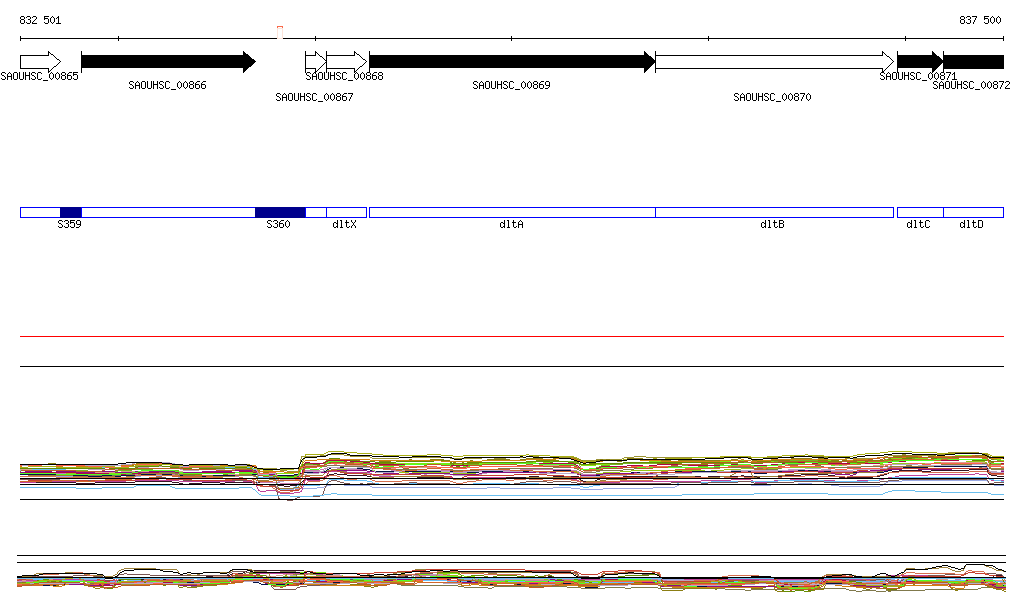Screen dimensions: 1024x611
Task: Select the SAOUHSC_00869 black gene arrow
Action: point(512,62)
